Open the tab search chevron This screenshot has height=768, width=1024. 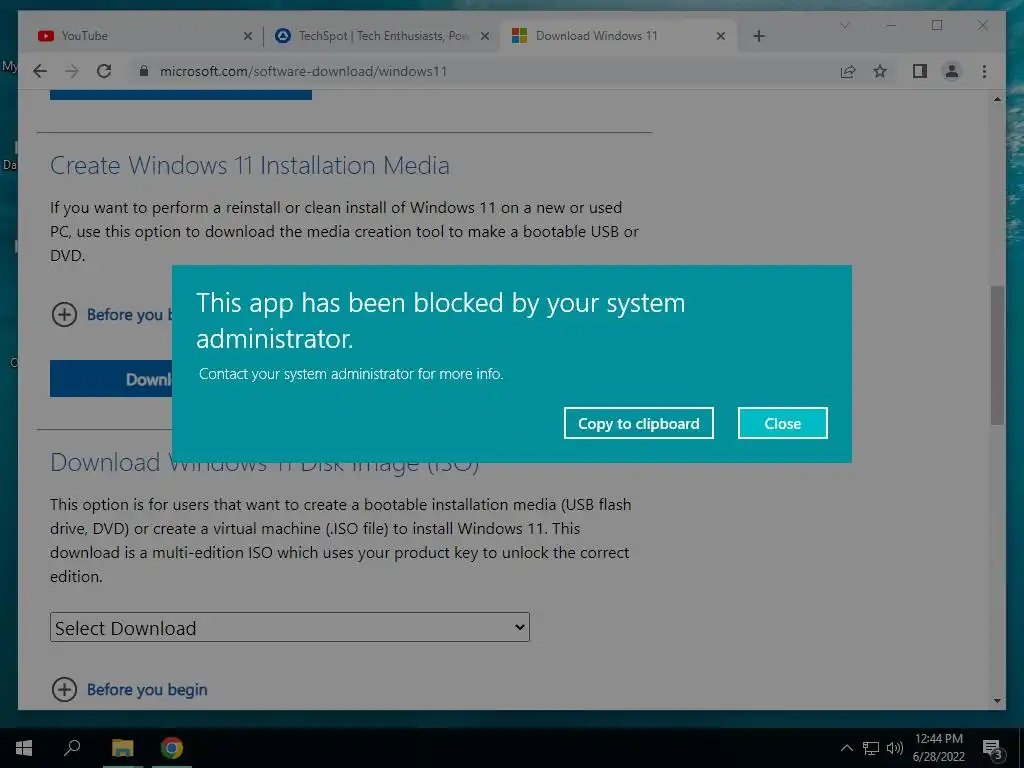click(844, 25)
